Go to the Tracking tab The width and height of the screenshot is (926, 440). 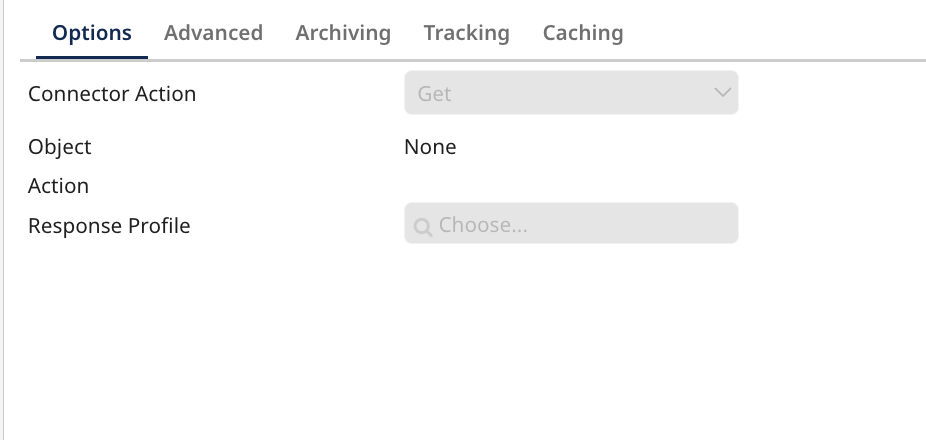pos(467,32)
